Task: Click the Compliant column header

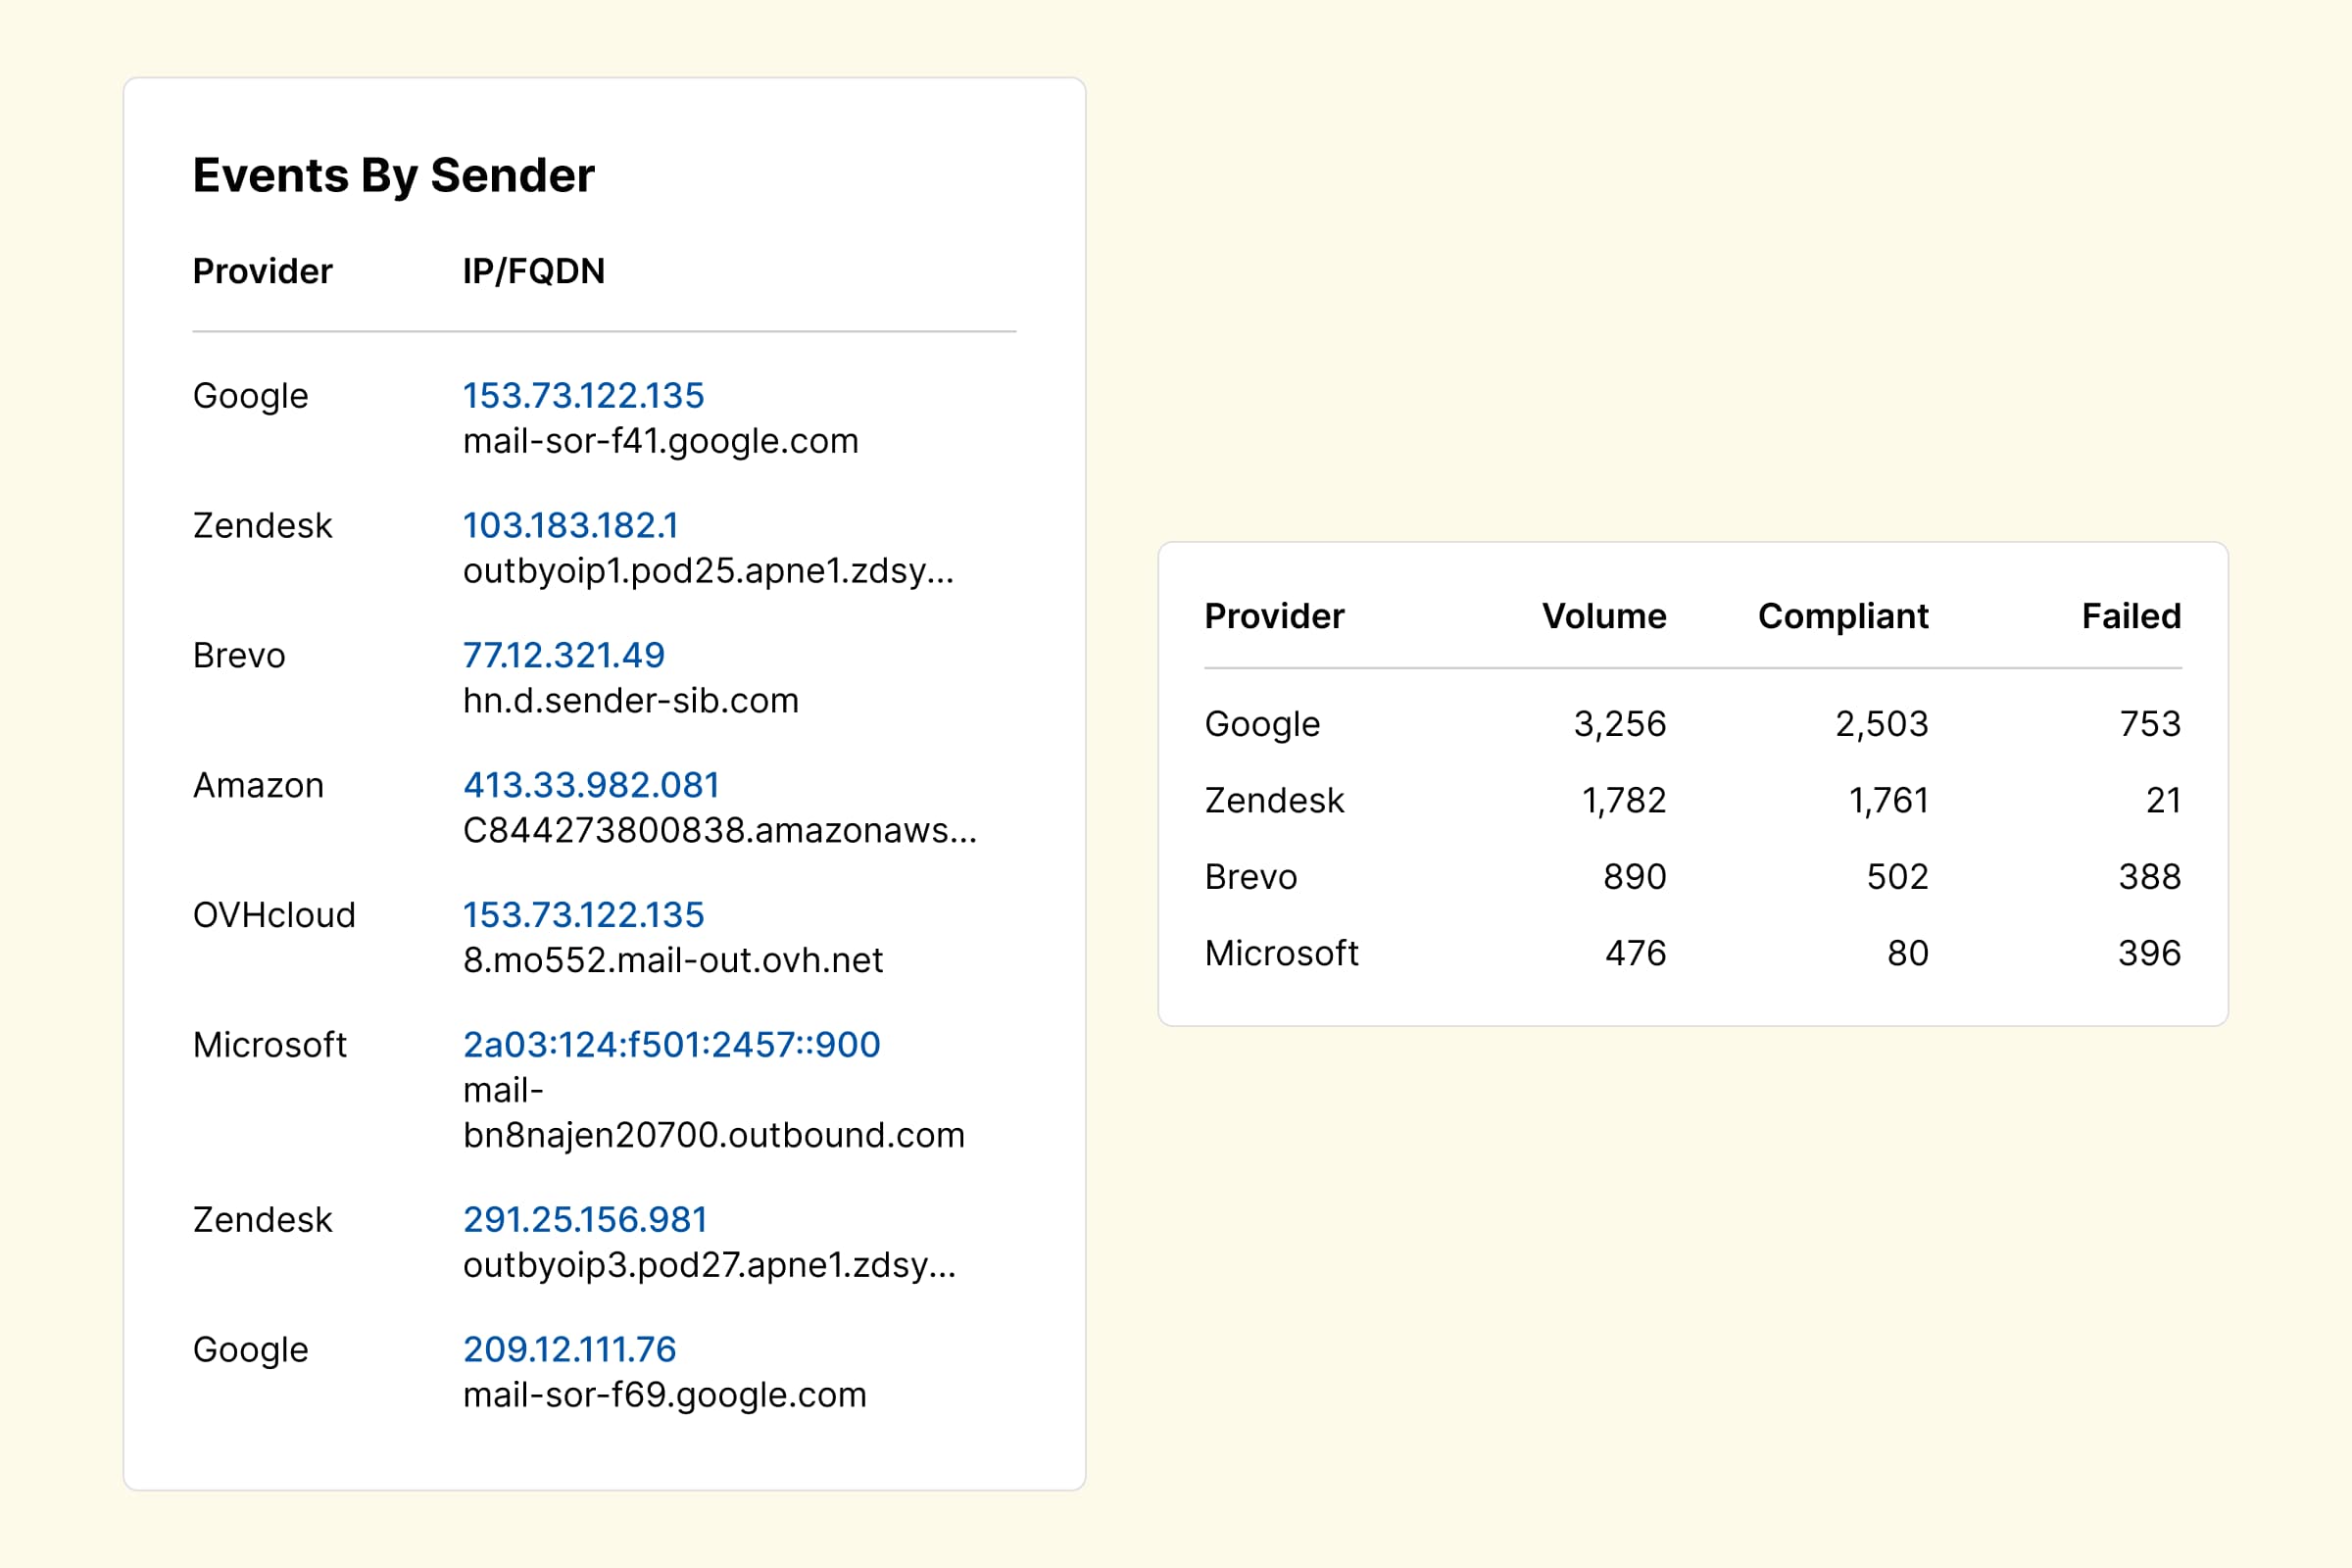Action: click(1842, 617)
